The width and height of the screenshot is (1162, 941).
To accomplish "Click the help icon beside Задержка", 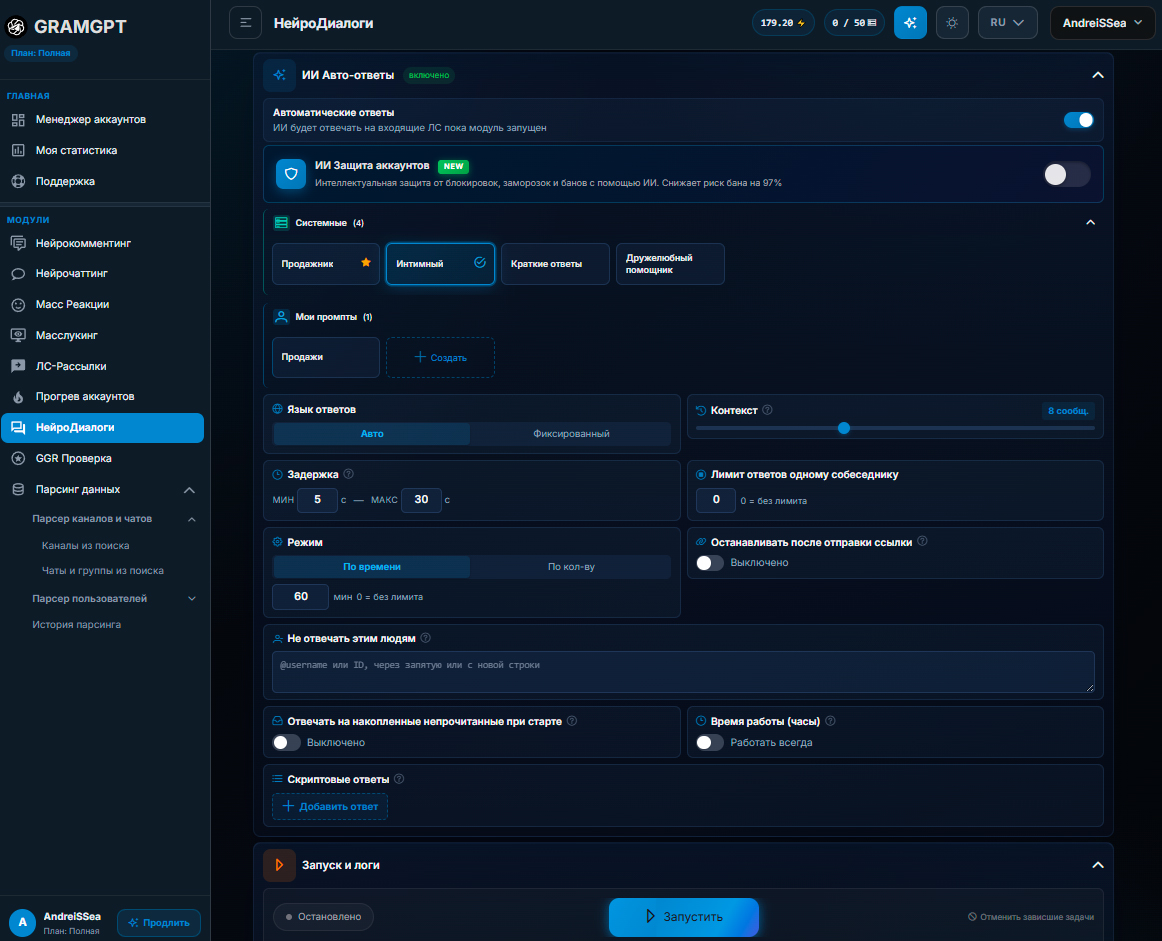I will [x=348, y=474].
